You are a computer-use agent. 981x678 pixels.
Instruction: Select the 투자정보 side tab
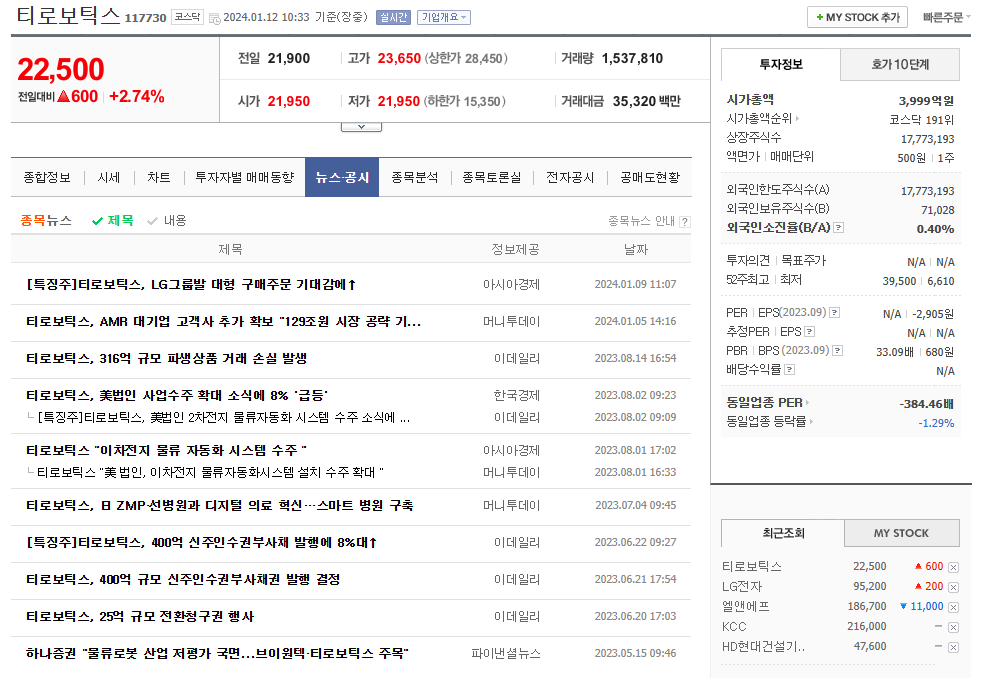781,64
